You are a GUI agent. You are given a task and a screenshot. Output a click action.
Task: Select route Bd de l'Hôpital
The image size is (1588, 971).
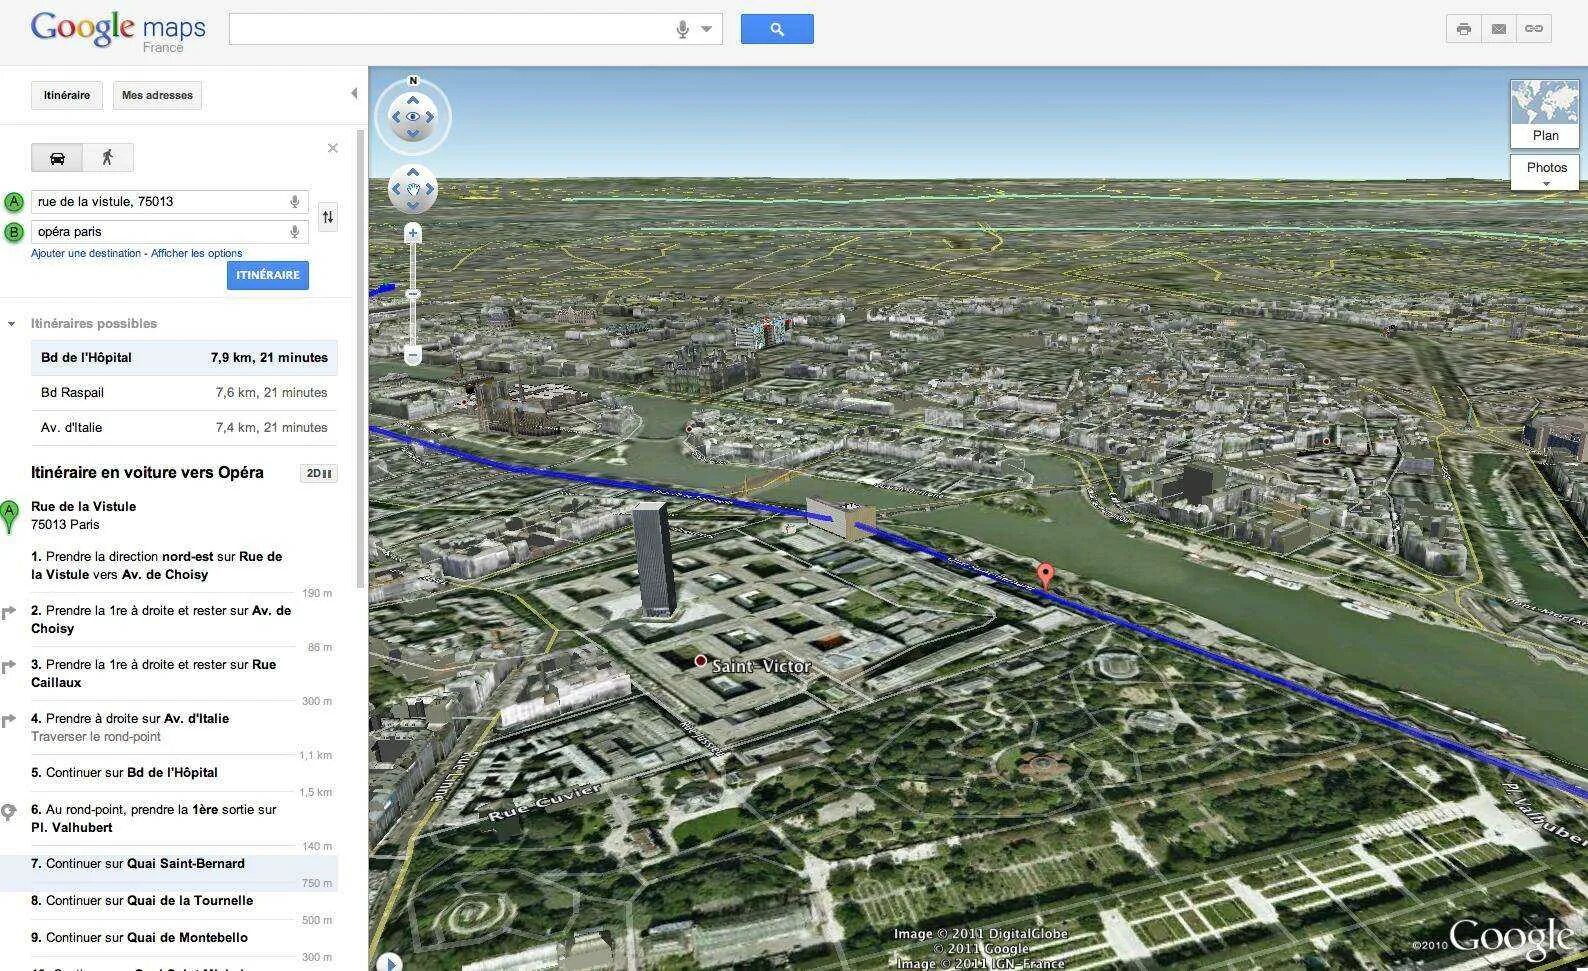coord(184,358)
